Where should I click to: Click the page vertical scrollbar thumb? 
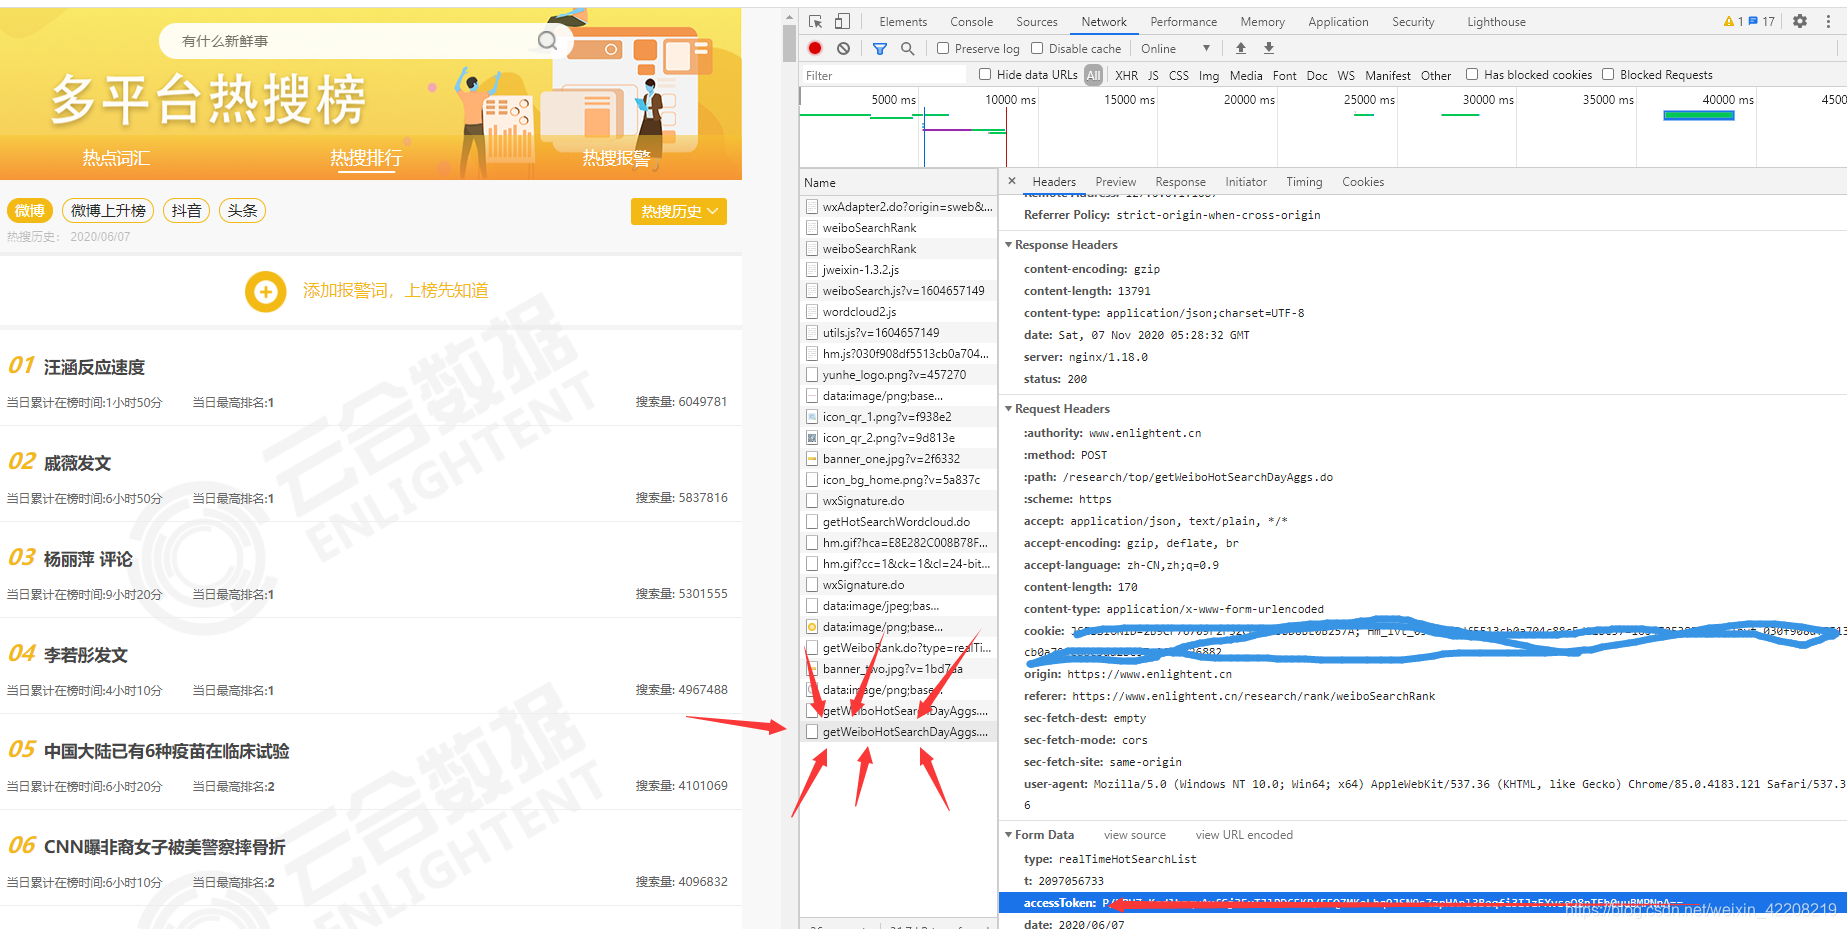pyautogui.click(x=789, y=44)
